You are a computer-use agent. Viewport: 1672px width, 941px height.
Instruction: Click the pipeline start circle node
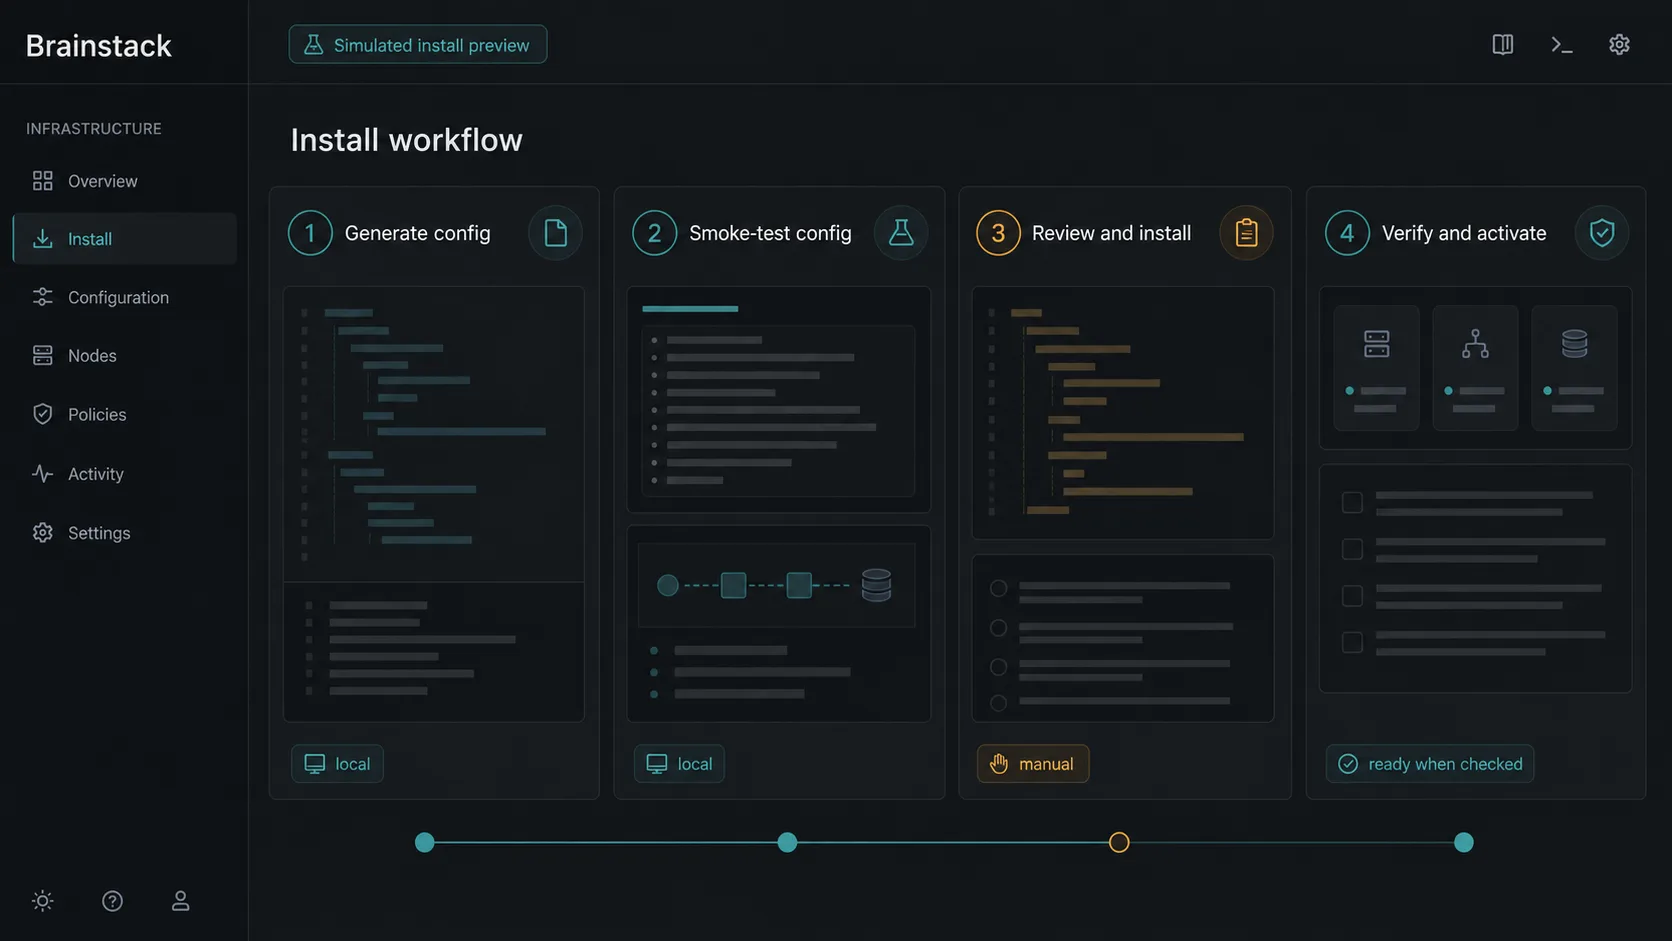click(x=668, y=585)
